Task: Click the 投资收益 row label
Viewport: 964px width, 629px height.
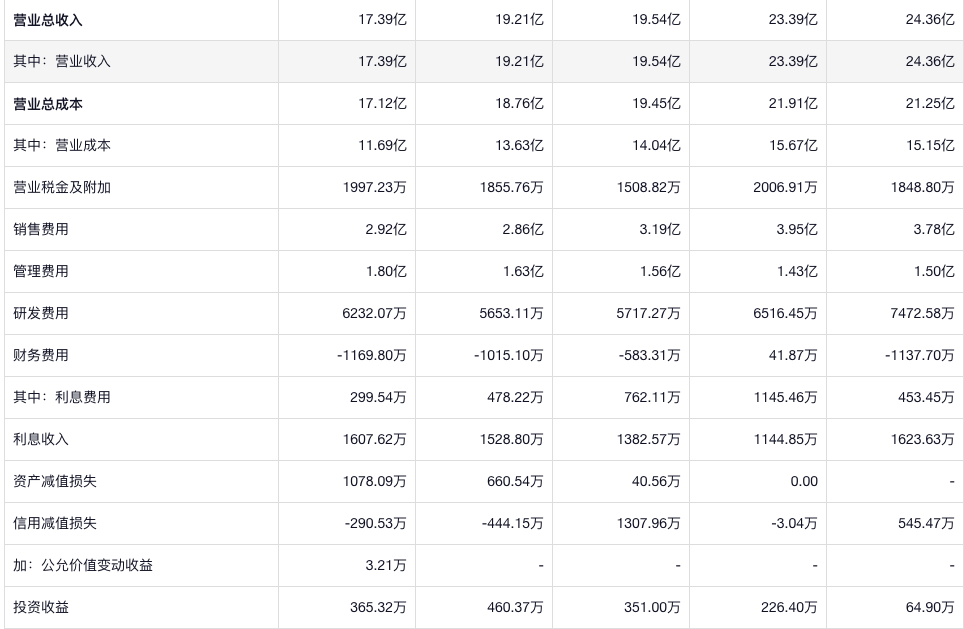Action: pos(41,608)
